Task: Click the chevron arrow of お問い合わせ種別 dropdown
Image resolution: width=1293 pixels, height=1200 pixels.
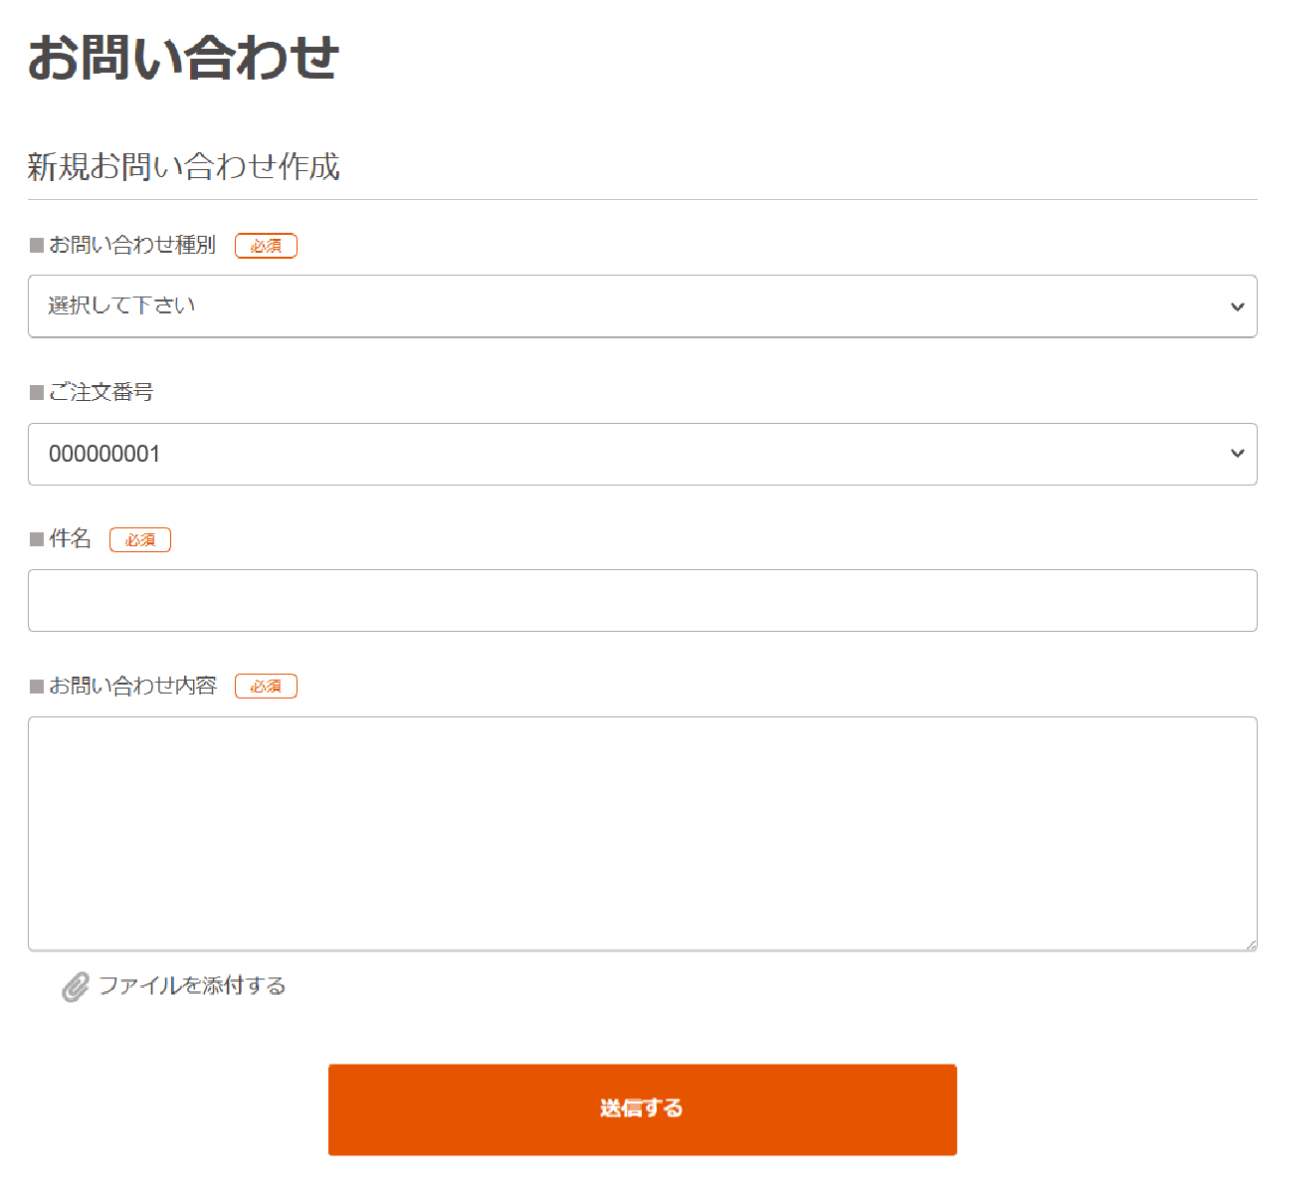Action: (x=1237, y=307)
